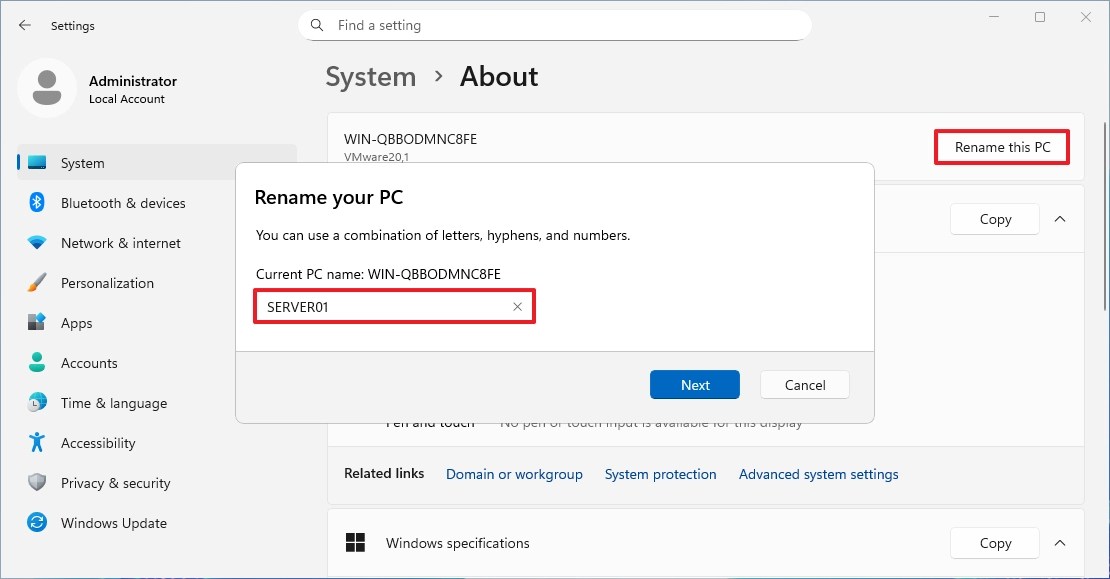The width and height of the screenshot is (1110, 579).
Task: Click the Rename this PC button
Action: [1002, 147]
